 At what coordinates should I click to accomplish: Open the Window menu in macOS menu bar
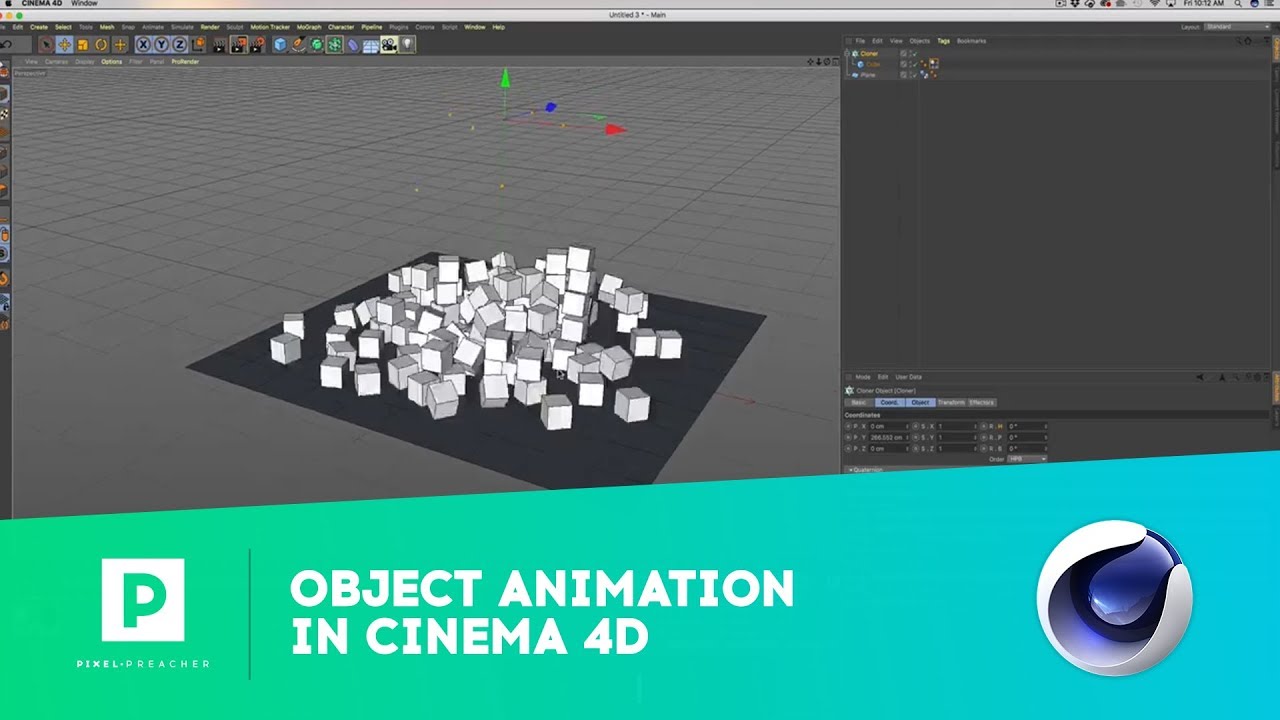click(x=84, y=4)
